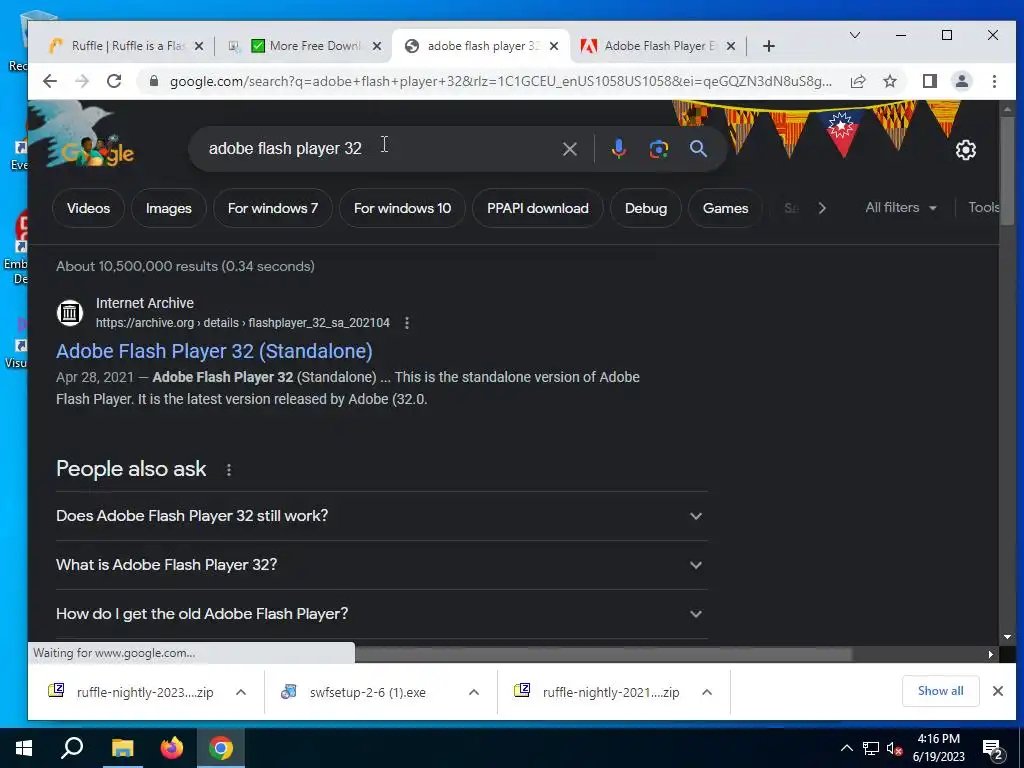The width and height of the screenshot is (1024, 768).
Task: Launch Firefox from the taskbar
Action: [172, 748]
